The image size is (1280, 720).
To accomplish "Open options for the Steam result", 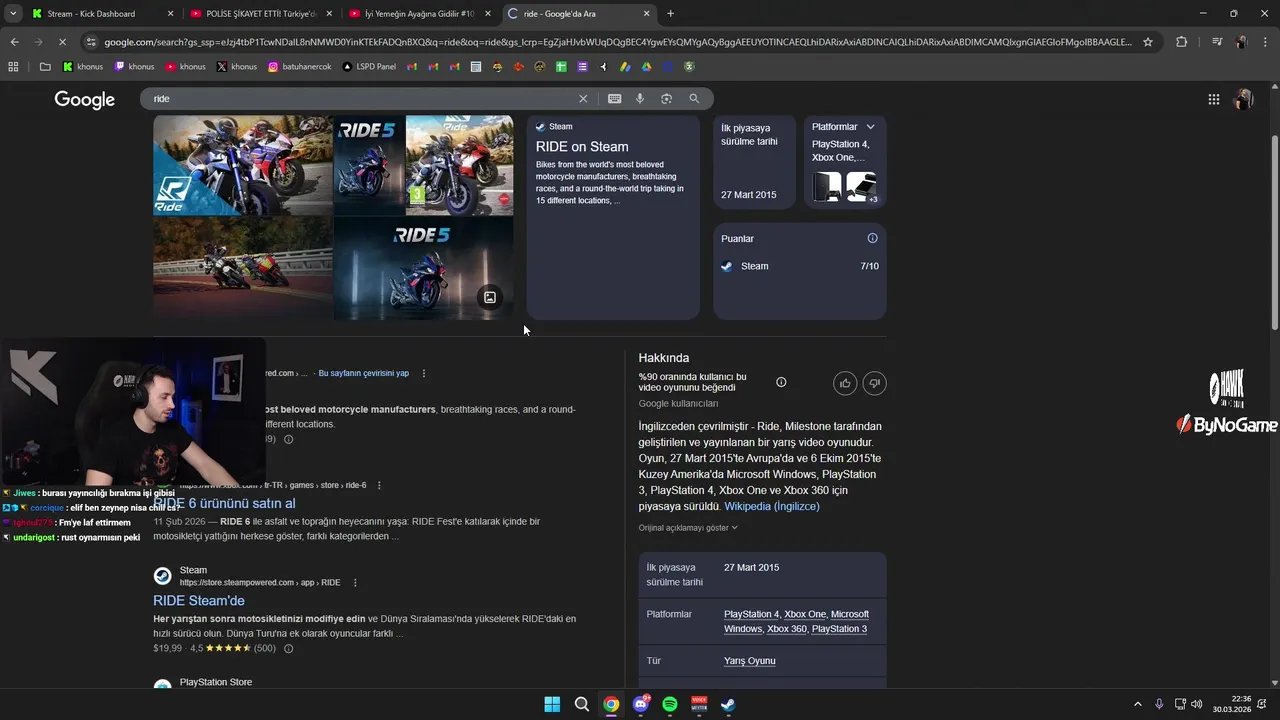I will pyautogui.click(x=355, y=583).
